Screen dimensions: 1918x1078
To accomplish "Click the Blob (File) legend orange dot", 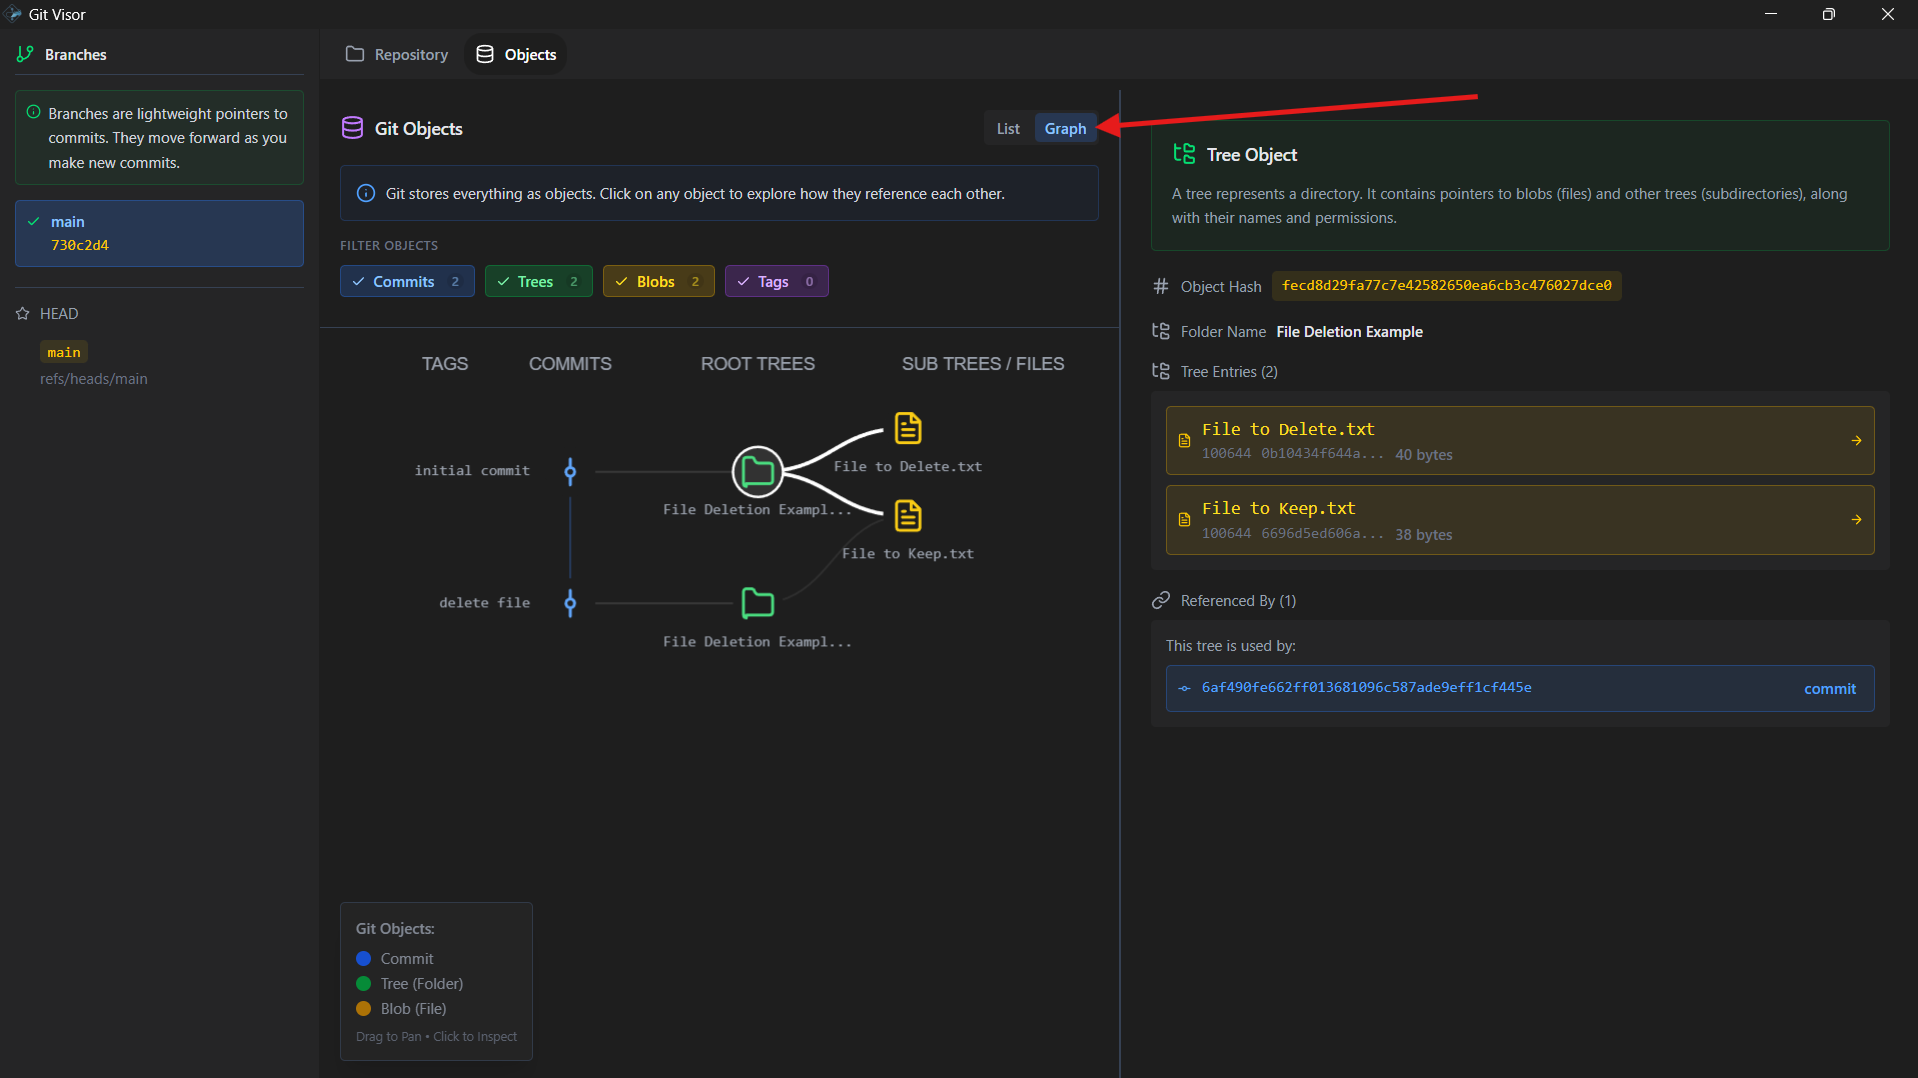I will point(364,1009).
